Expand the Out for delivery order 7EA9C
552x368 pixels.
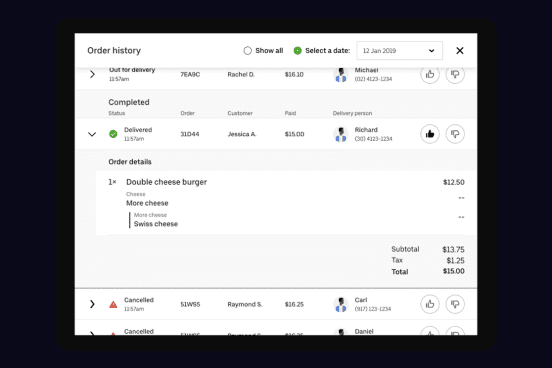click(92, 74)
